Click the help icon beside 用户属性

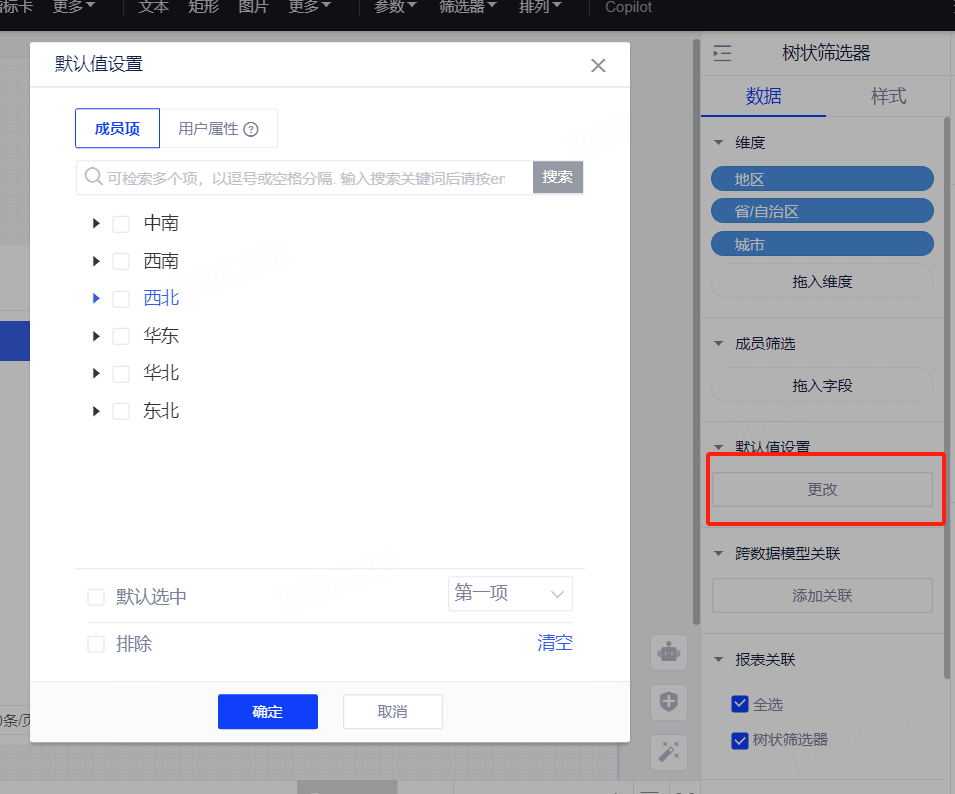(251, 129)
